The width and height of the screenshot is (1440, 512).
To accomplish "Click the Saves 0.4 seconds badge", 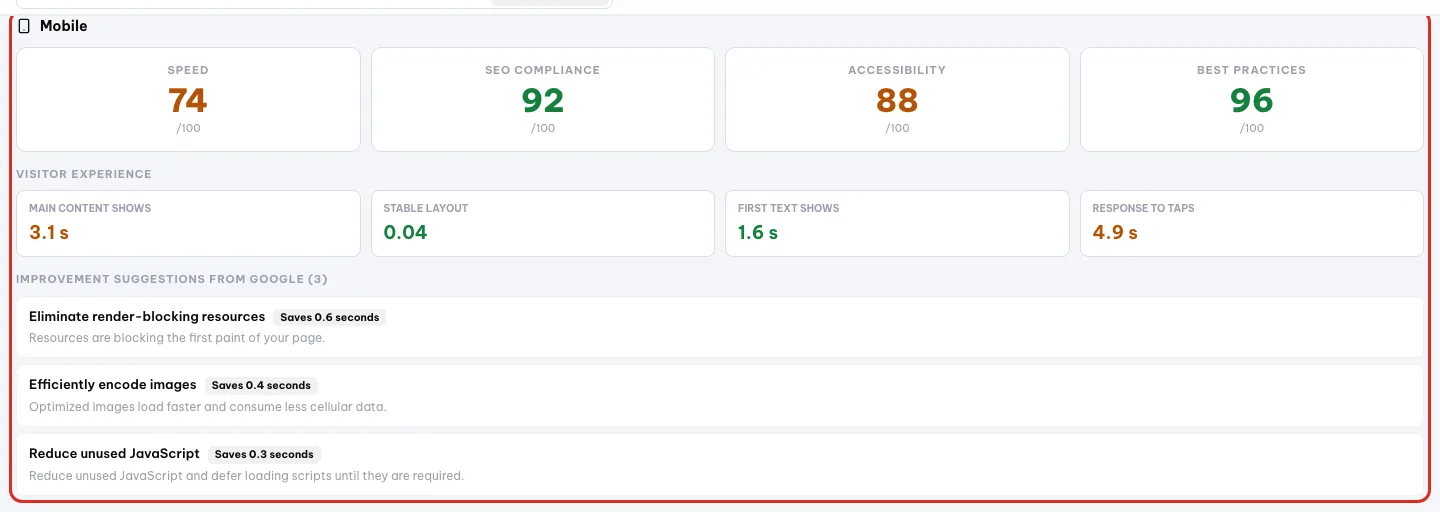I will [x=261, y=385].
